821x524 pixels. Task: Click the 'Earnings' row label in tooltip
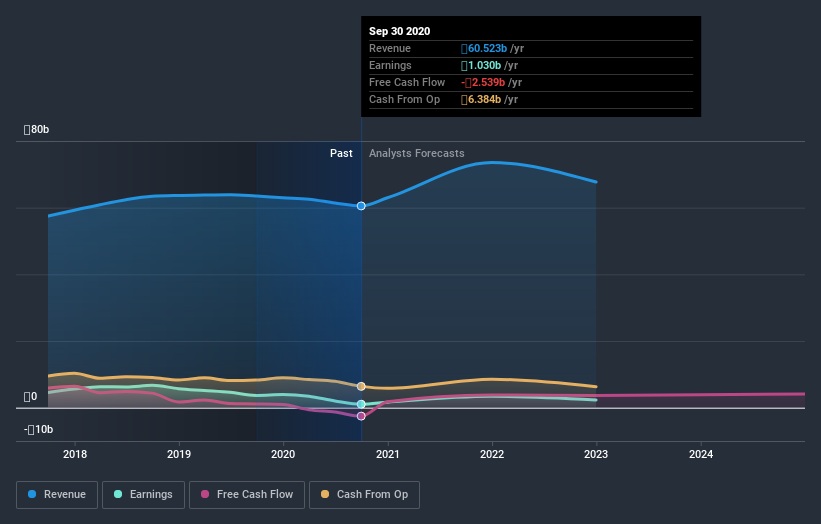[x=390, y=65]
